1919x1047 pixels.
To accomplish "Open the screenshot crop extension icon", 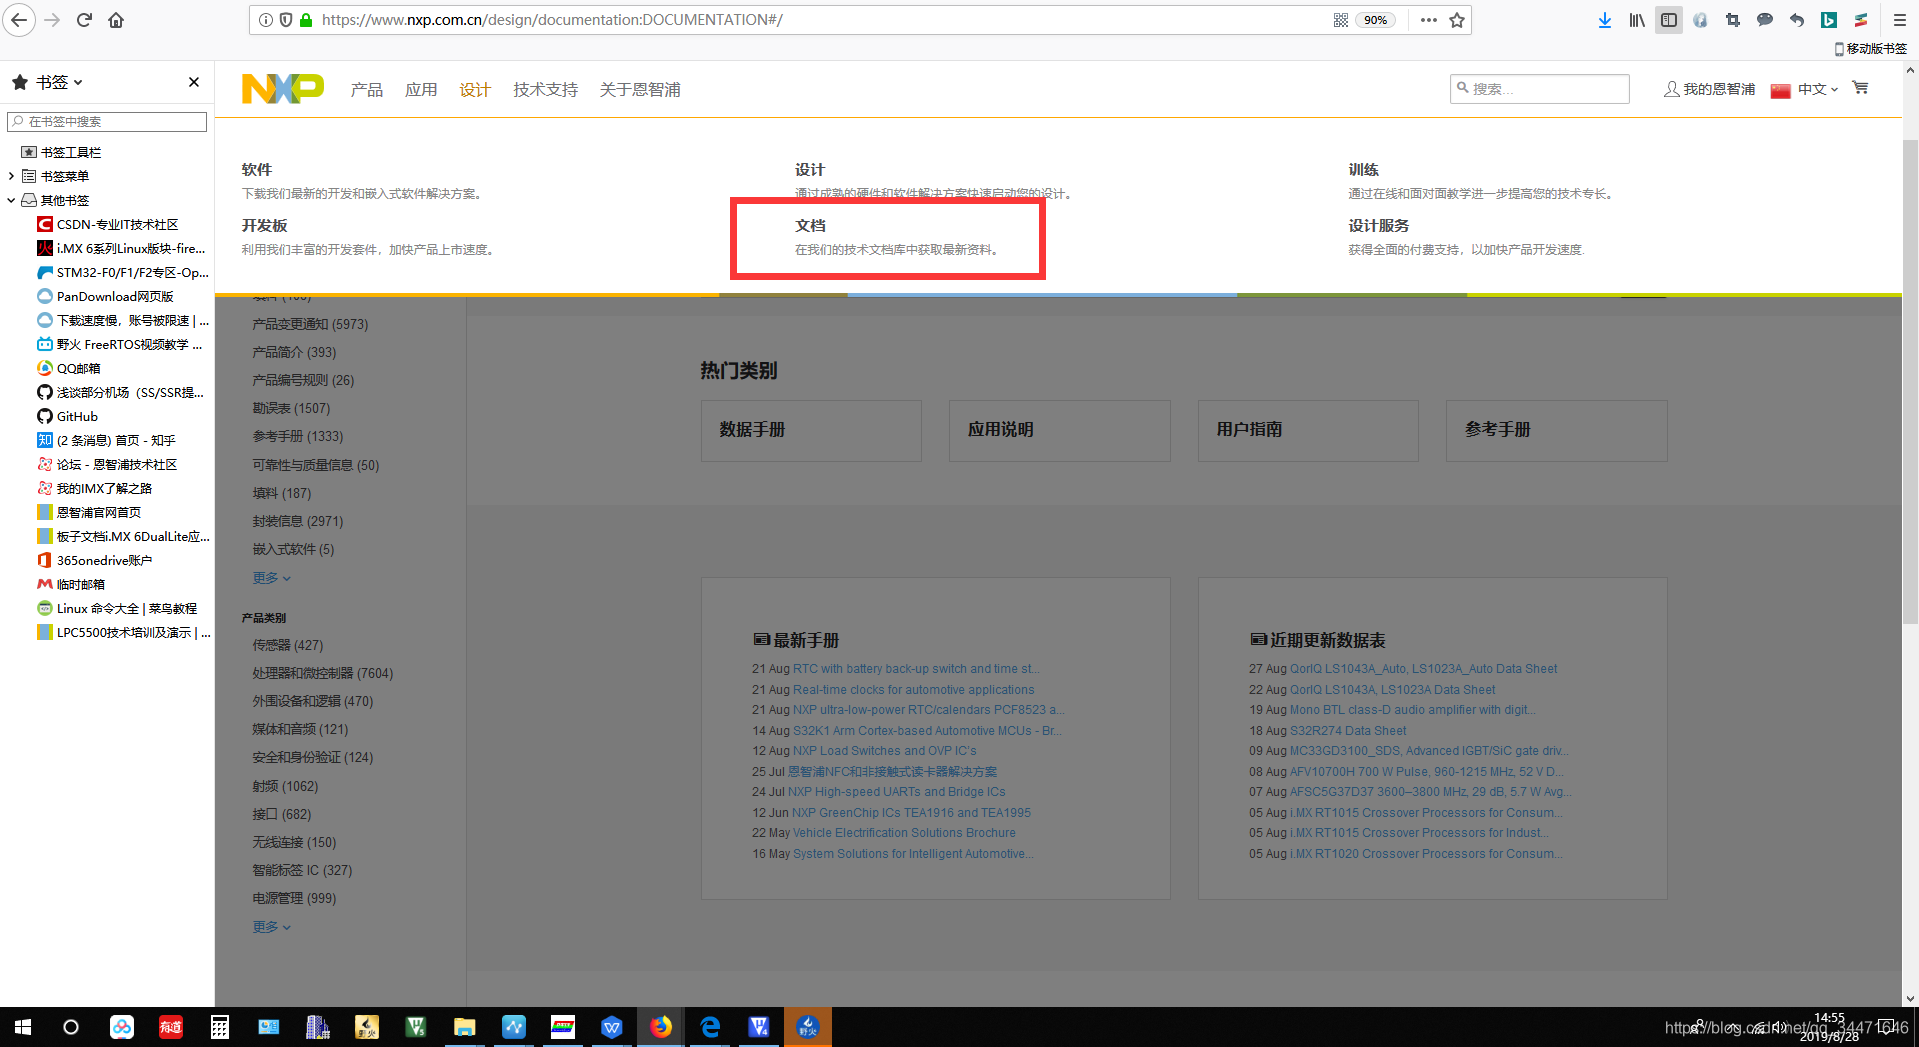I will pyautogui.click(x=1733, y=20).
